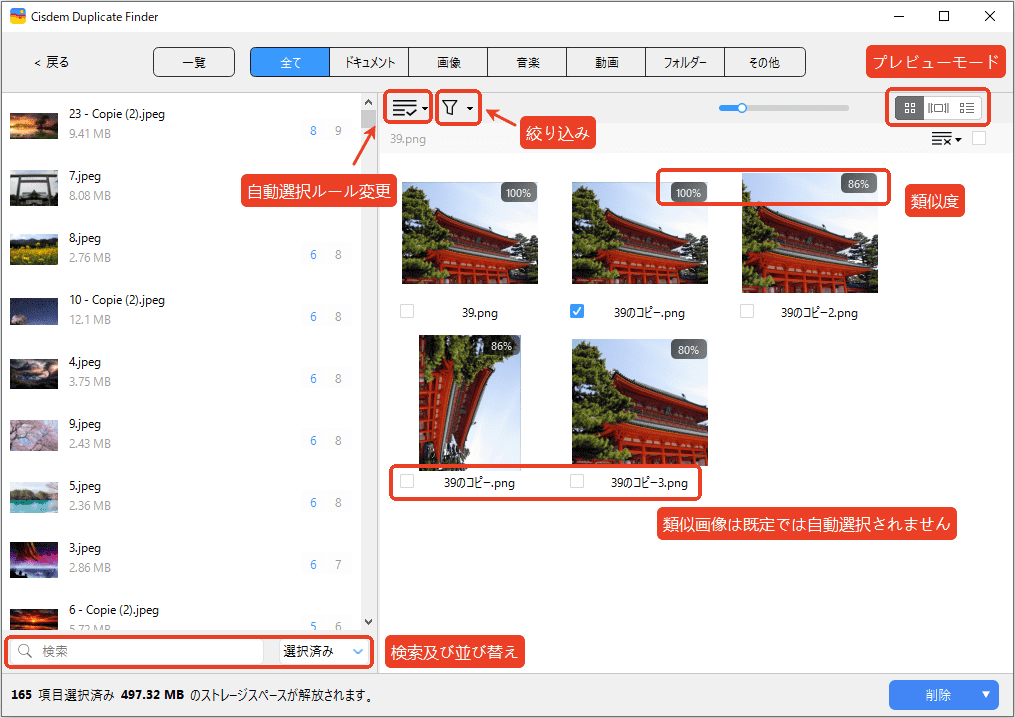Open the deselect menu next to the group checkbox

(x=945, y=139)
